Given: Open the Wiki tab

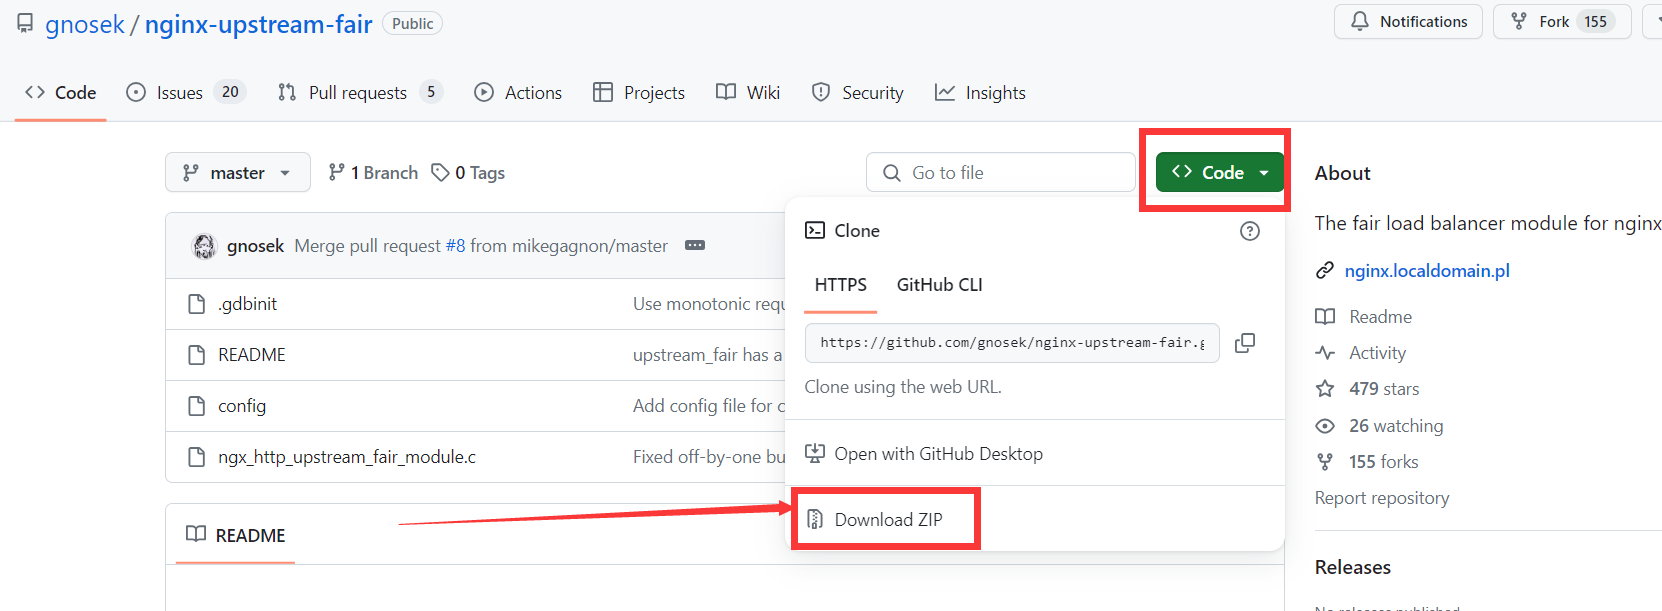Looking at the screenshot, I should point(748,93).
